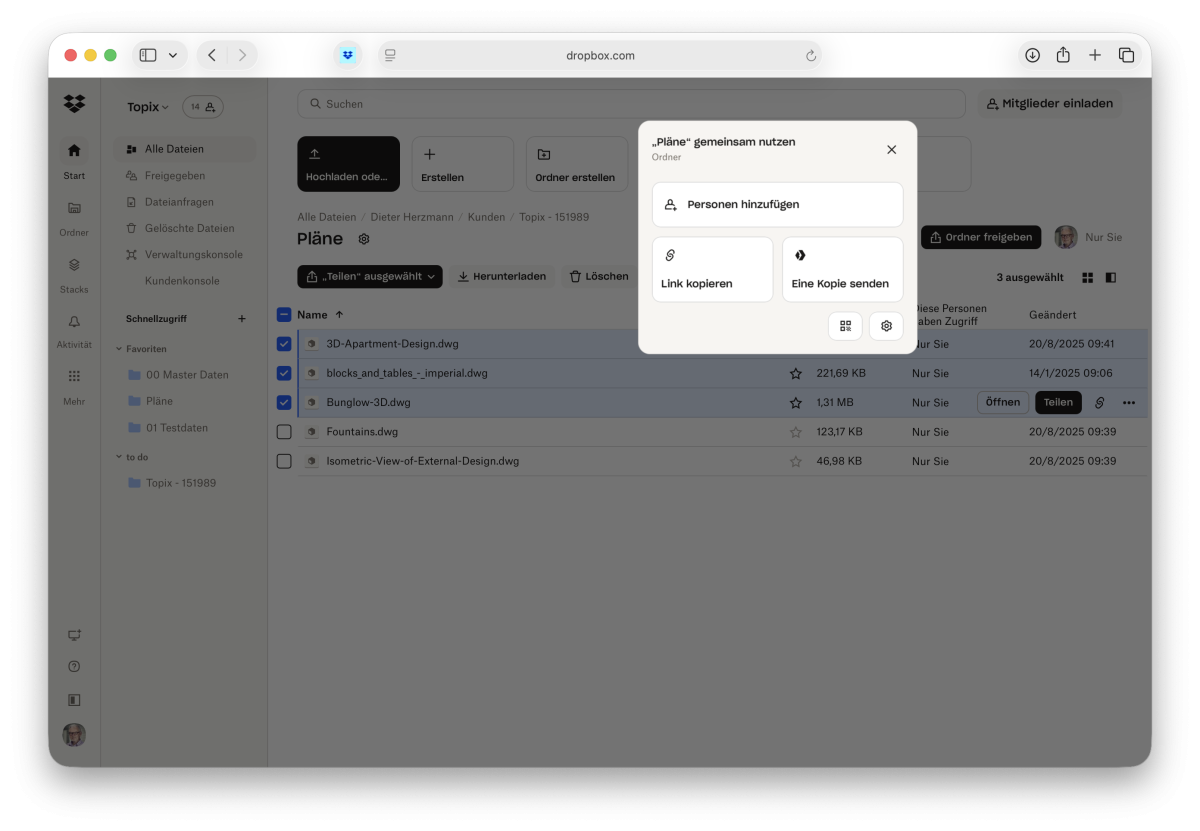Open Dateianfragen in the sidebar

185,202
